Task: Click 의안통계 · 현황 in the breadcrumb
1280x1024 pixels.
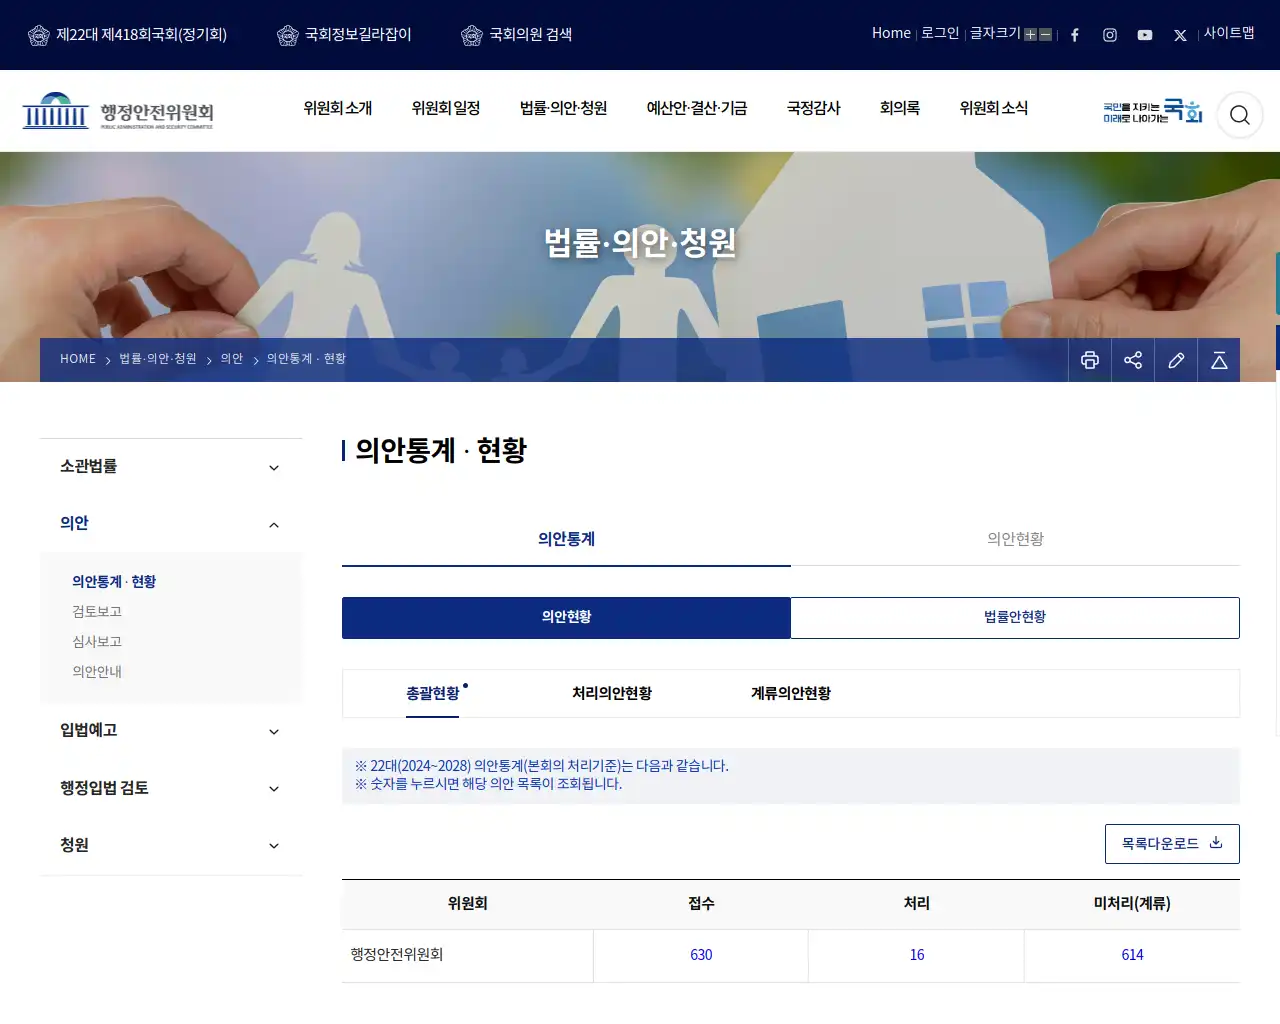Action: pos(306,359)
